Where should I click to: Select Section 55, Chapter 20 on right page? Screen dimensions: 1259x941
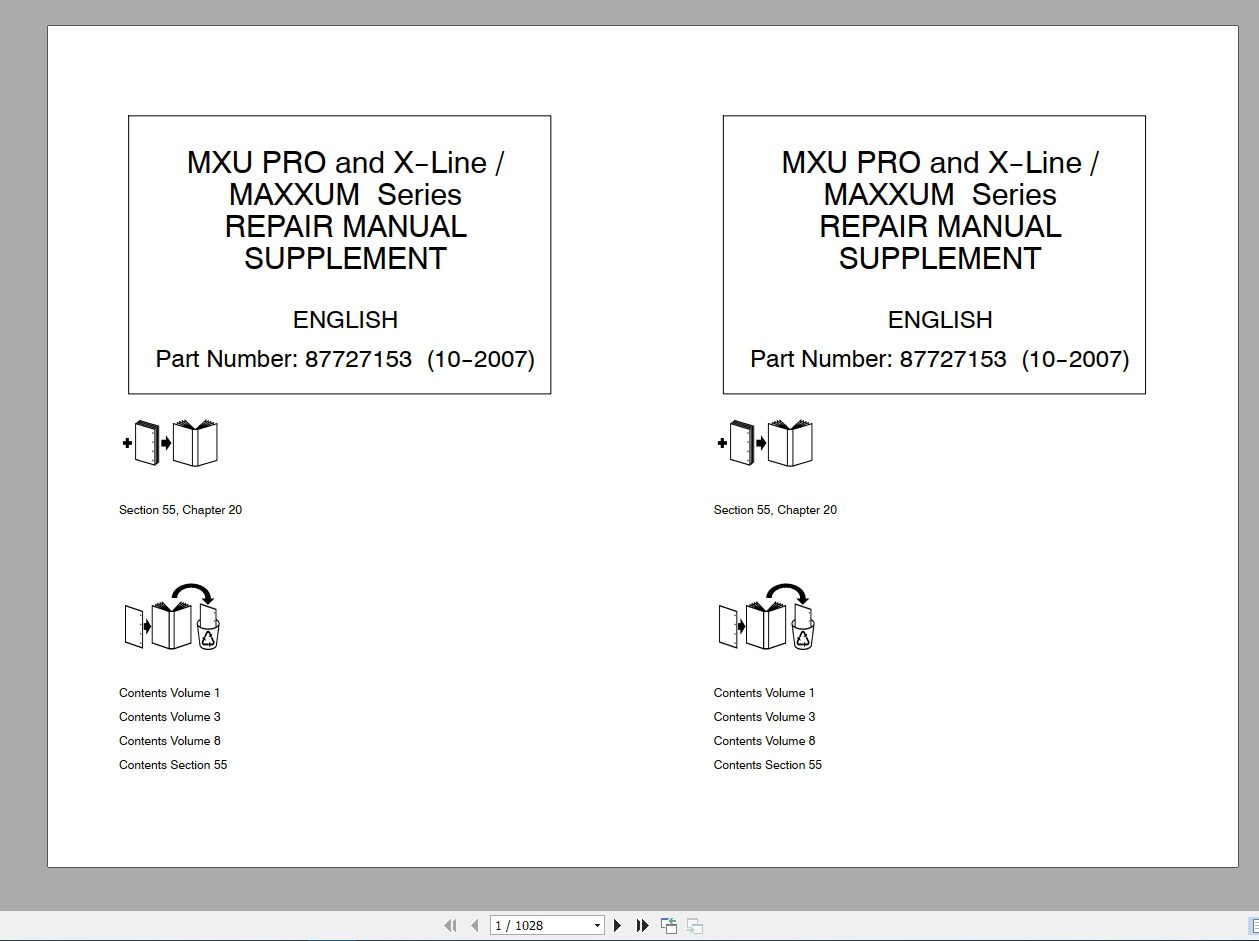pos(775,509)
